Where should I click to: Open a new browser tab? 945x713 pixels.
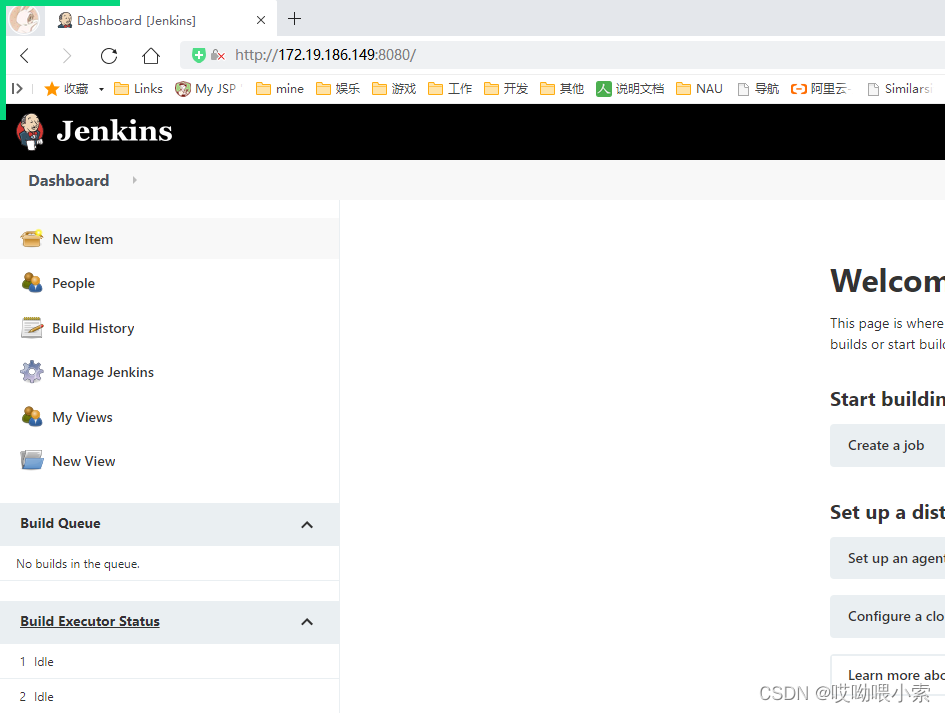point(294,19)
